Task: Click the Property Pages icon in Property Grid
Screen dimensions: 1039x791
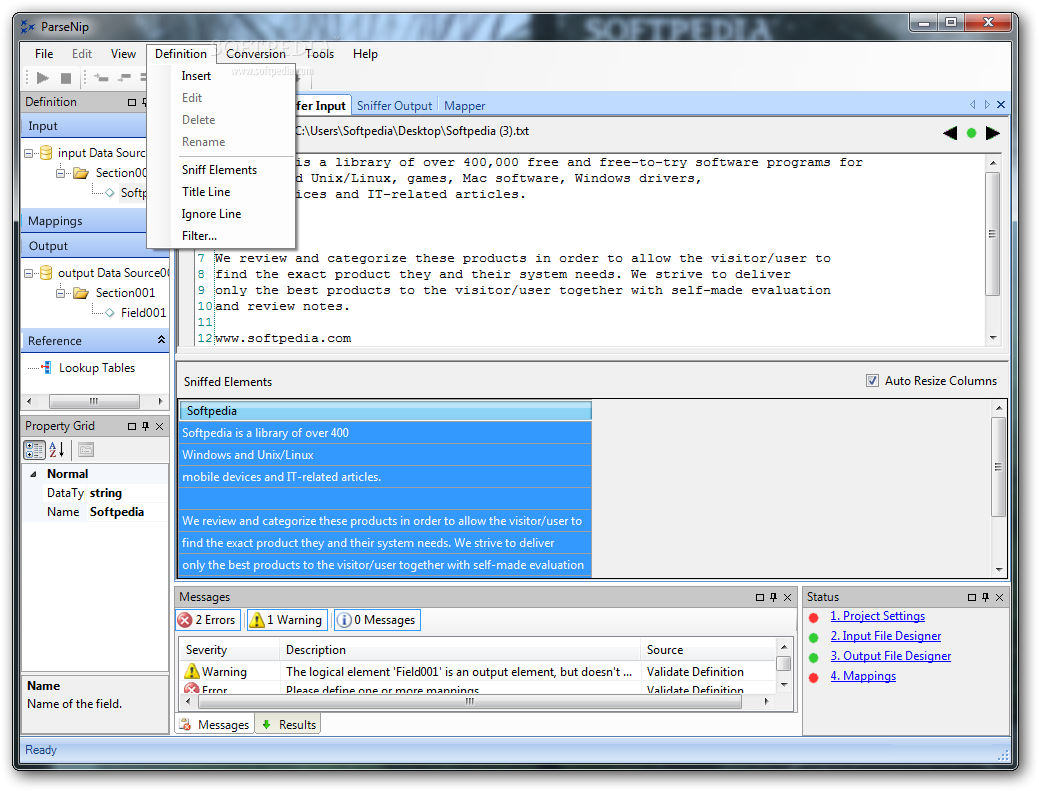Action: coord(85,450)
